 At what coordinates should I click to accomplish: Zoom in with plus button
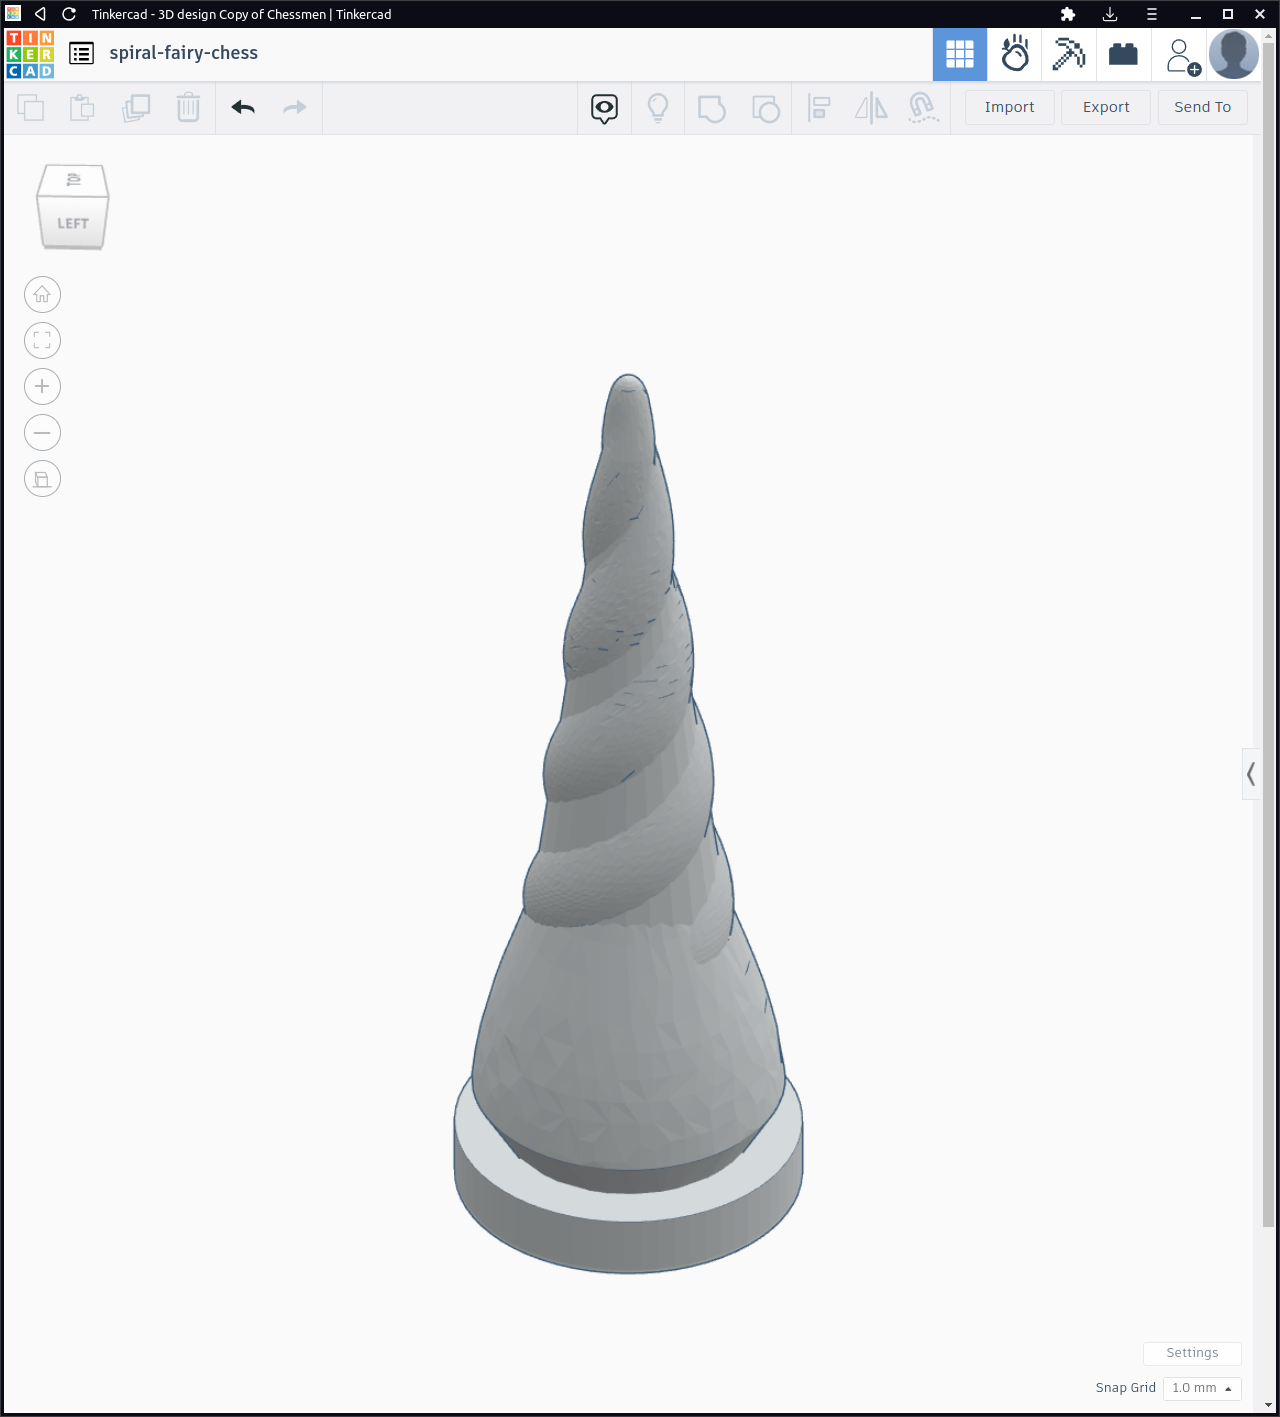point(42,386)
